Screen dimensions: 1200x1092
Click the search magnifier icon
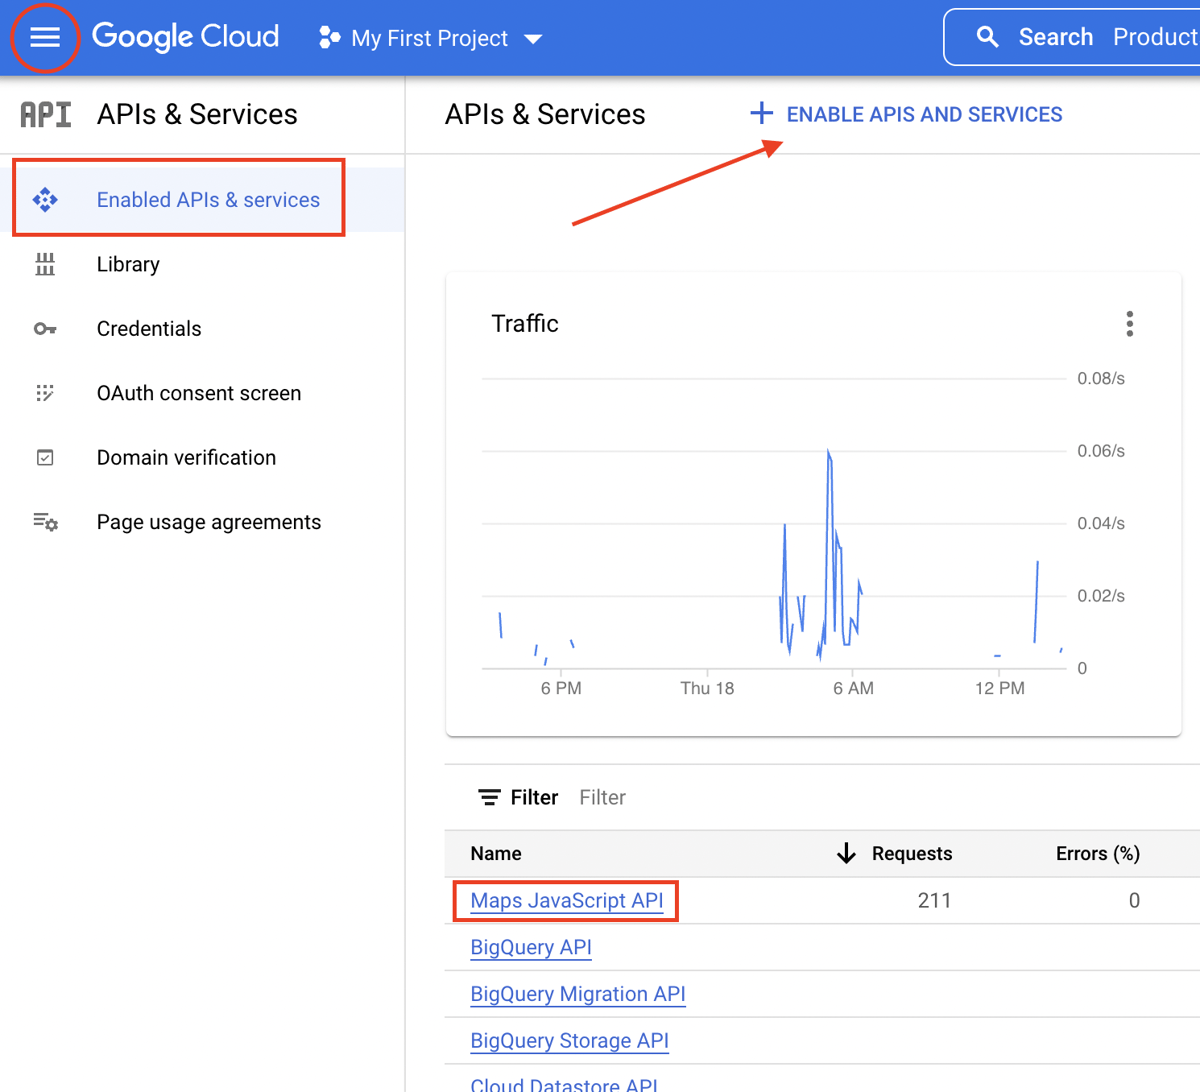(x=987, y=38)
